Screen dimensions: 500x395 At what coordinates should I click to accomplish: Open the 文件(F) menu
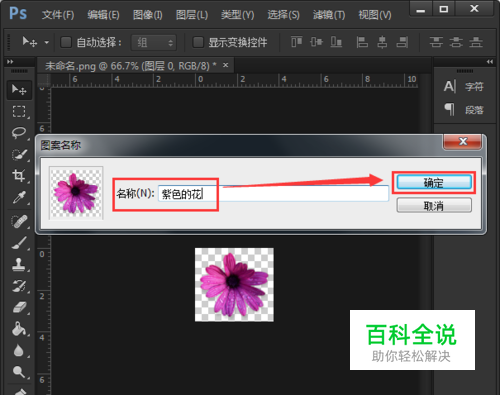pos(58,15)
